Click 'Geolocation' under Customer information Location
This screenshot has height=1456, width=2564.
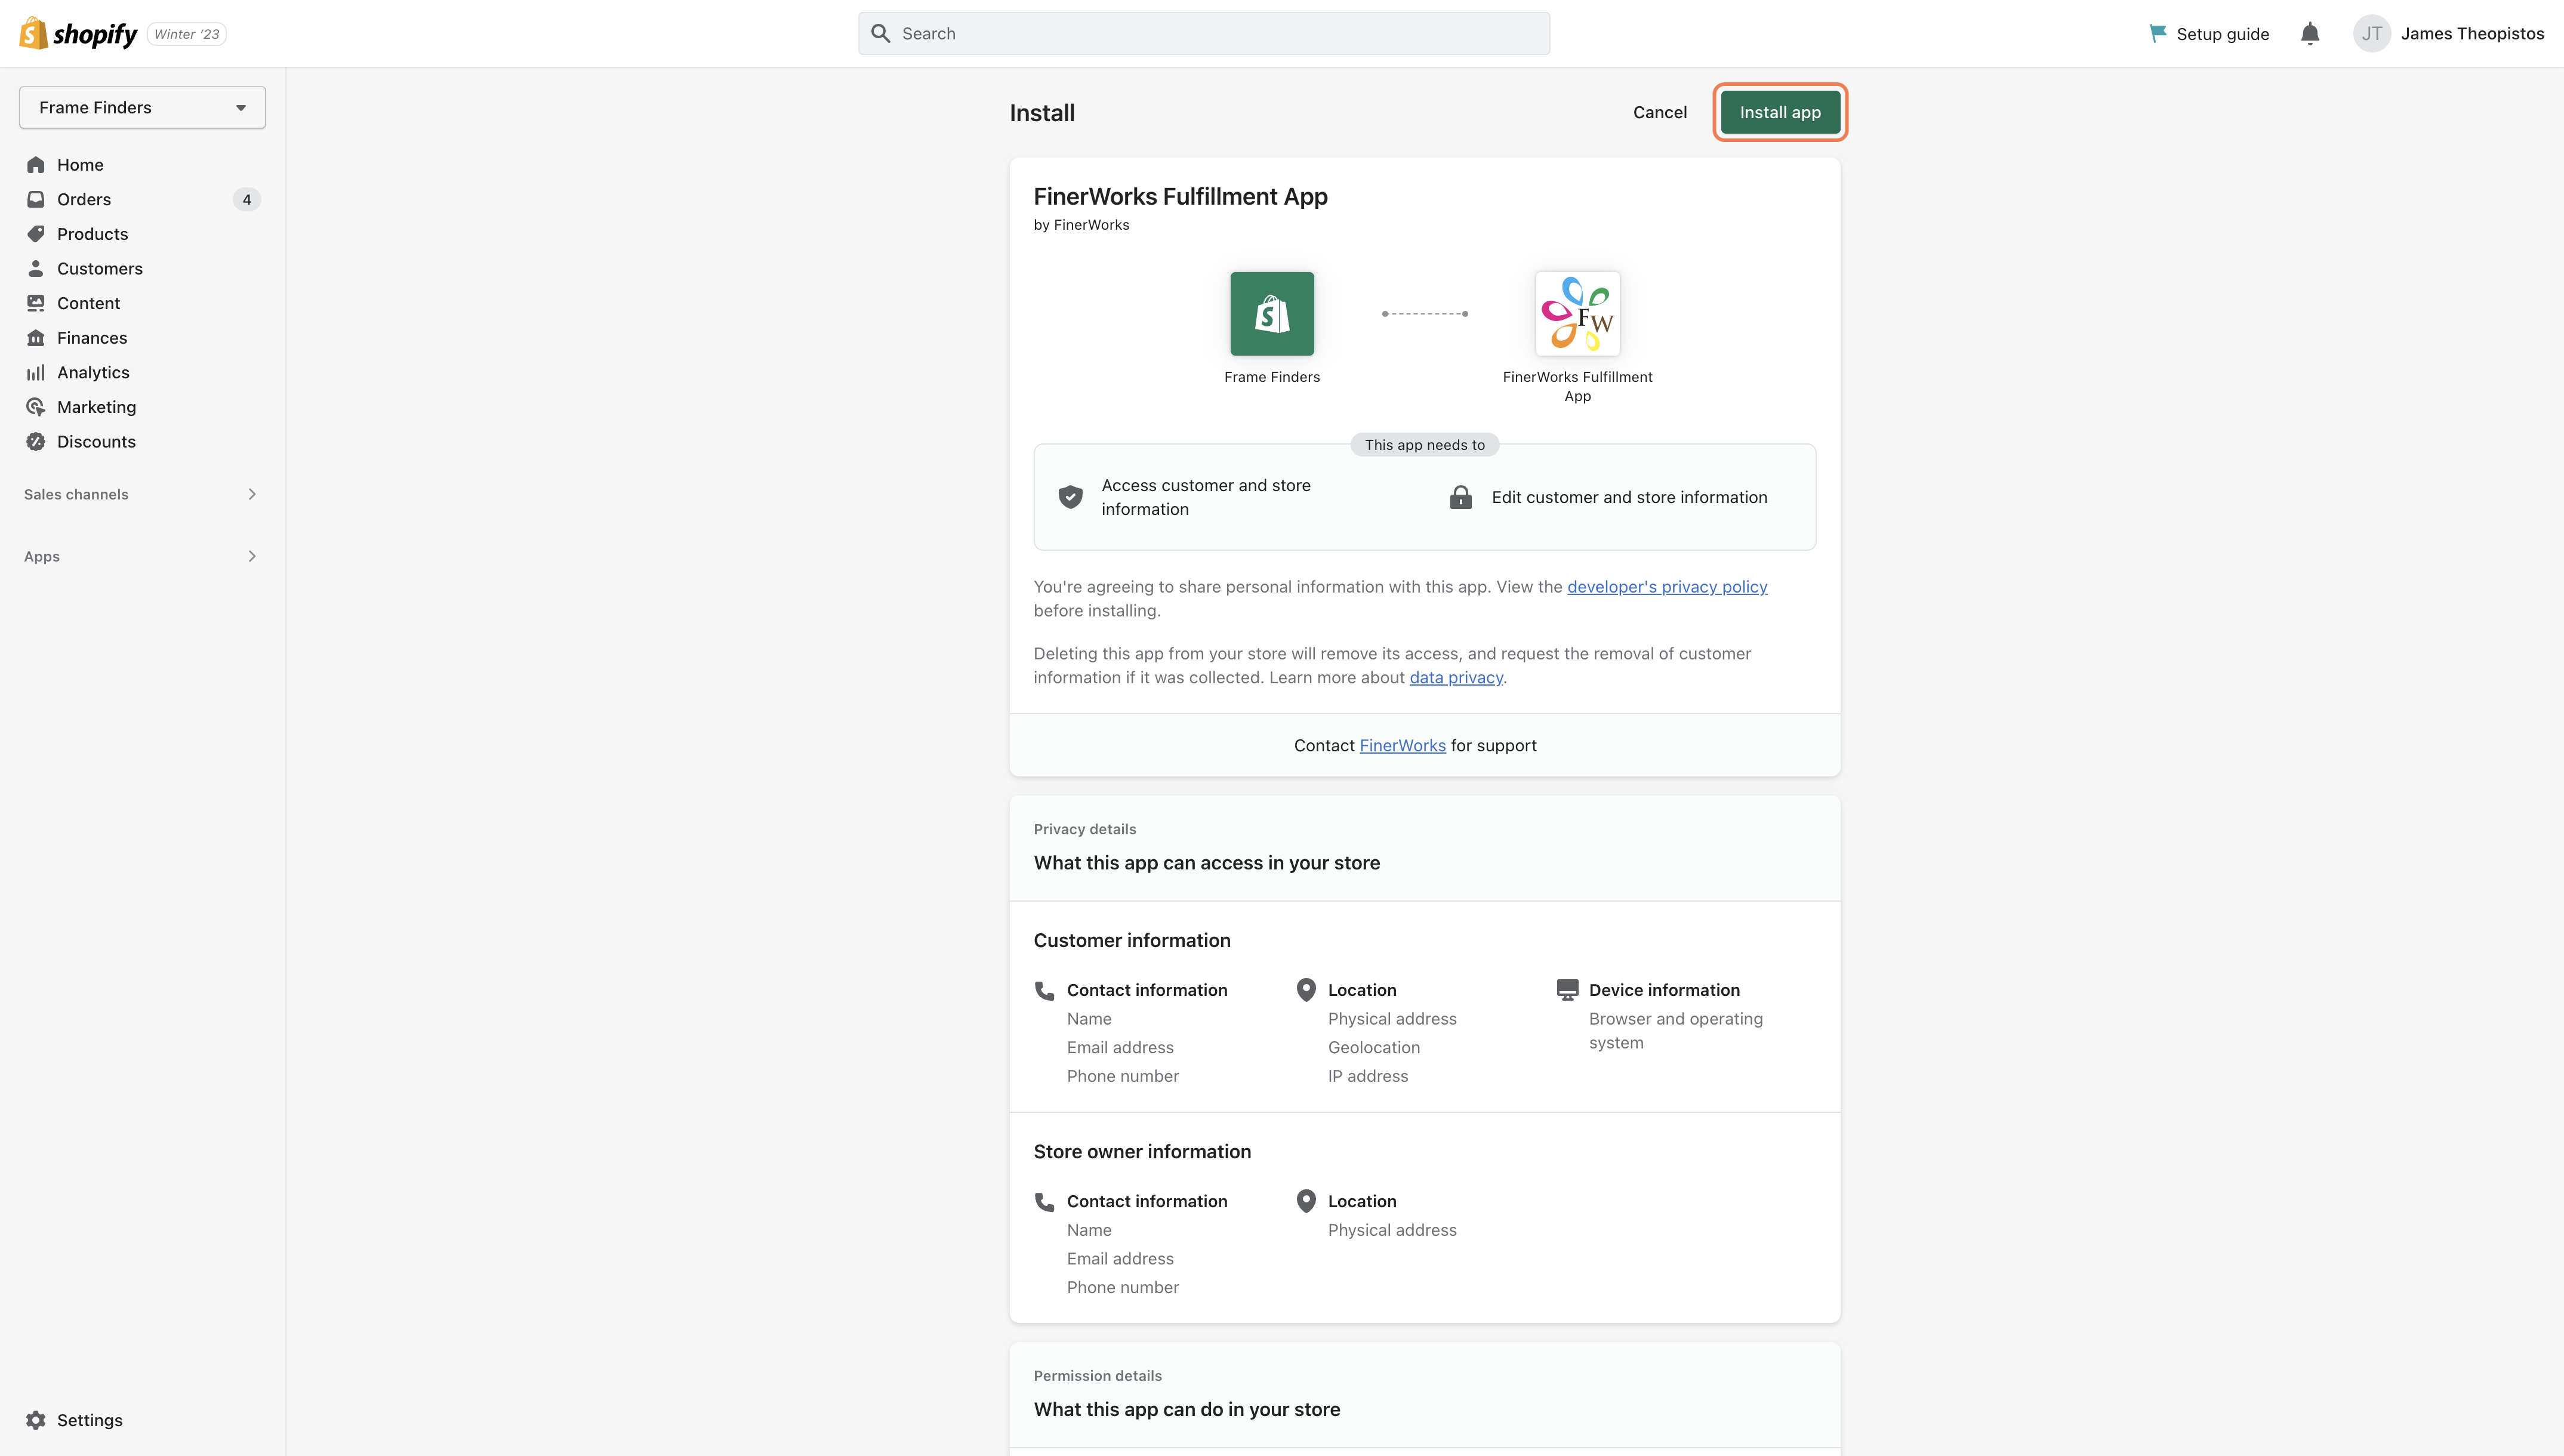(1374, 1047)
